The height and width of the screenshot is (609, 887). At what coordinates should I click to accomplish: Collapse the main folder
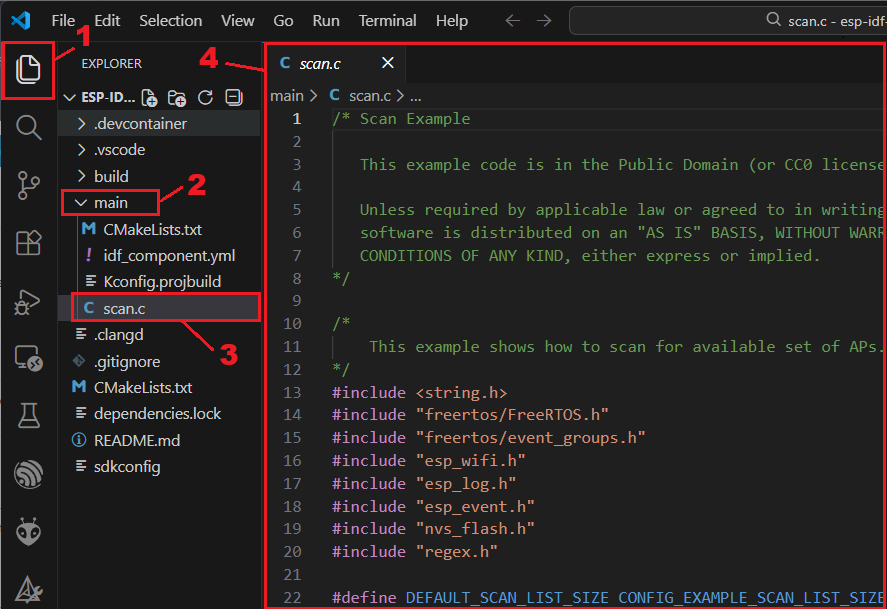110,203
